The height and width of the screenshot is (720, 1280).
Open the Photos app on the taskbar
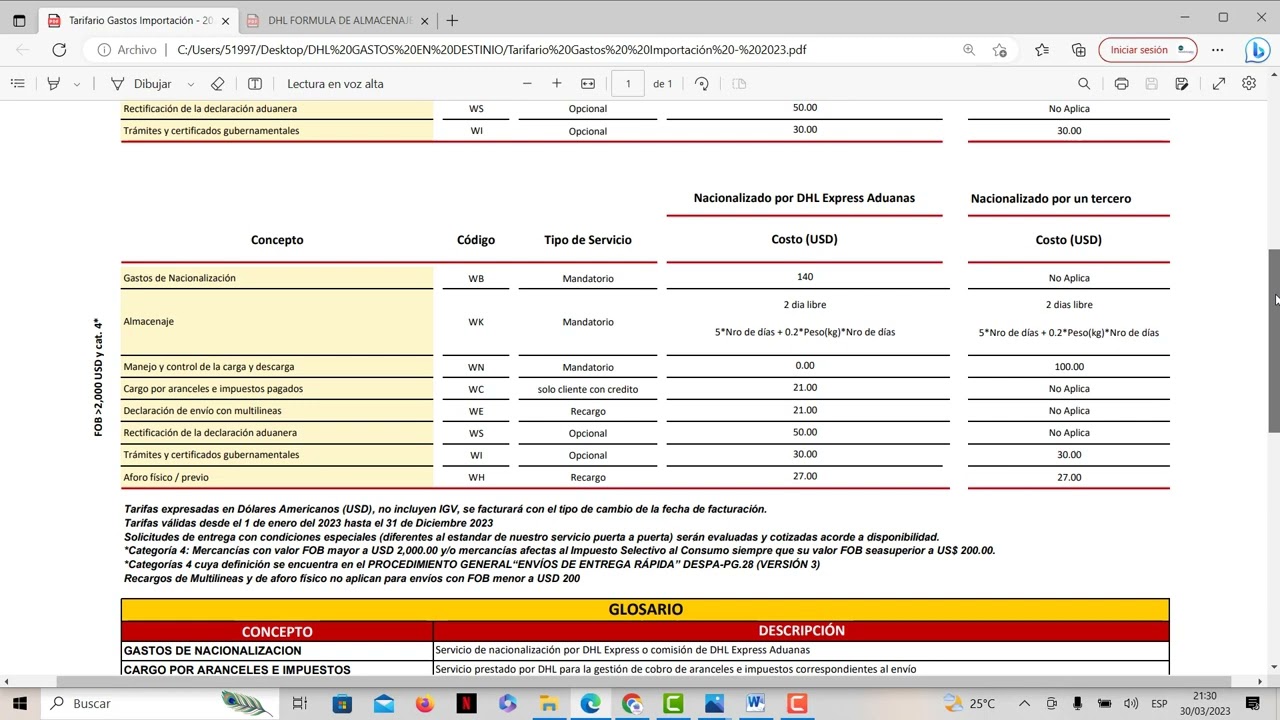click(x=714, y=704)
